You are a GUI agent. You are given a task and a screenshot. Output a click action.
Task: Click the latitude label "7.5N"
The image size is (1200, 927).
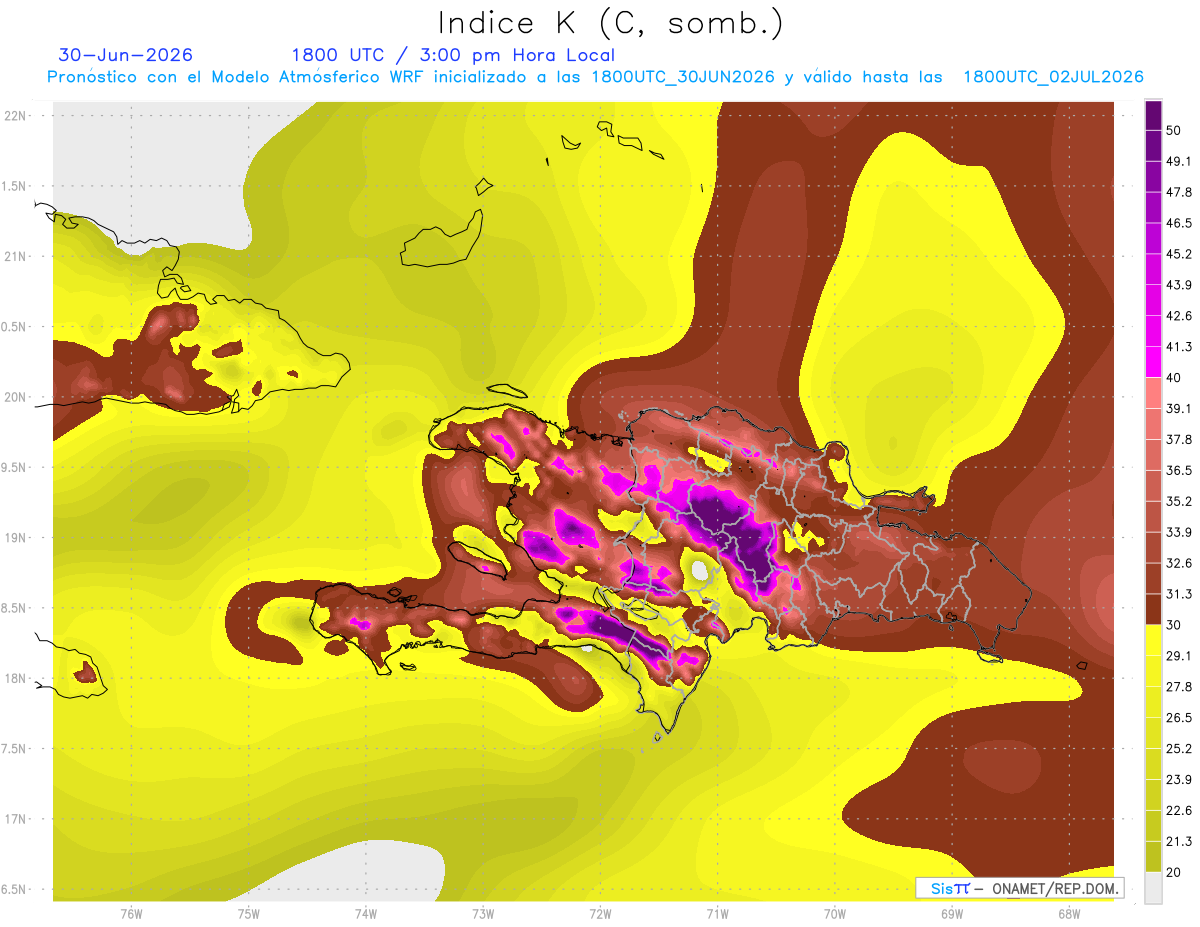point(15,749)
